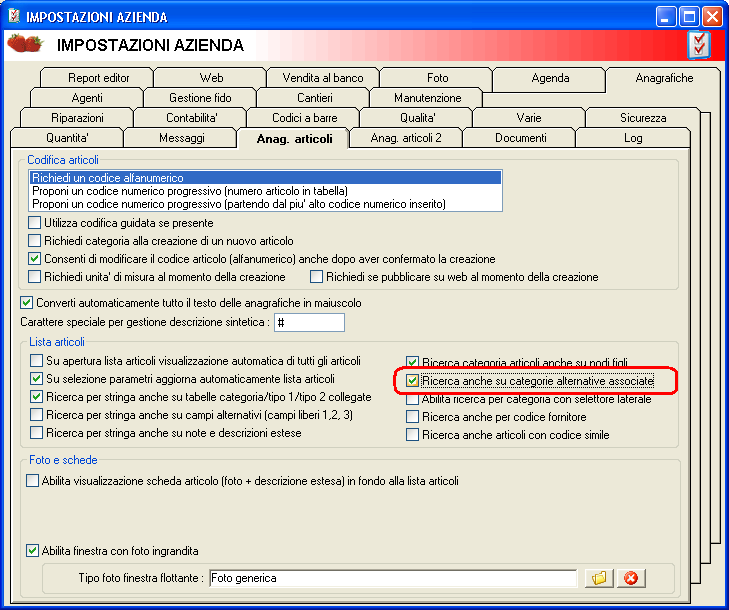Uncheck Ricerca categoria articoli anche su nodi figli
The width and height of the screenshot is (729, 610).
[x=412, y=362]
